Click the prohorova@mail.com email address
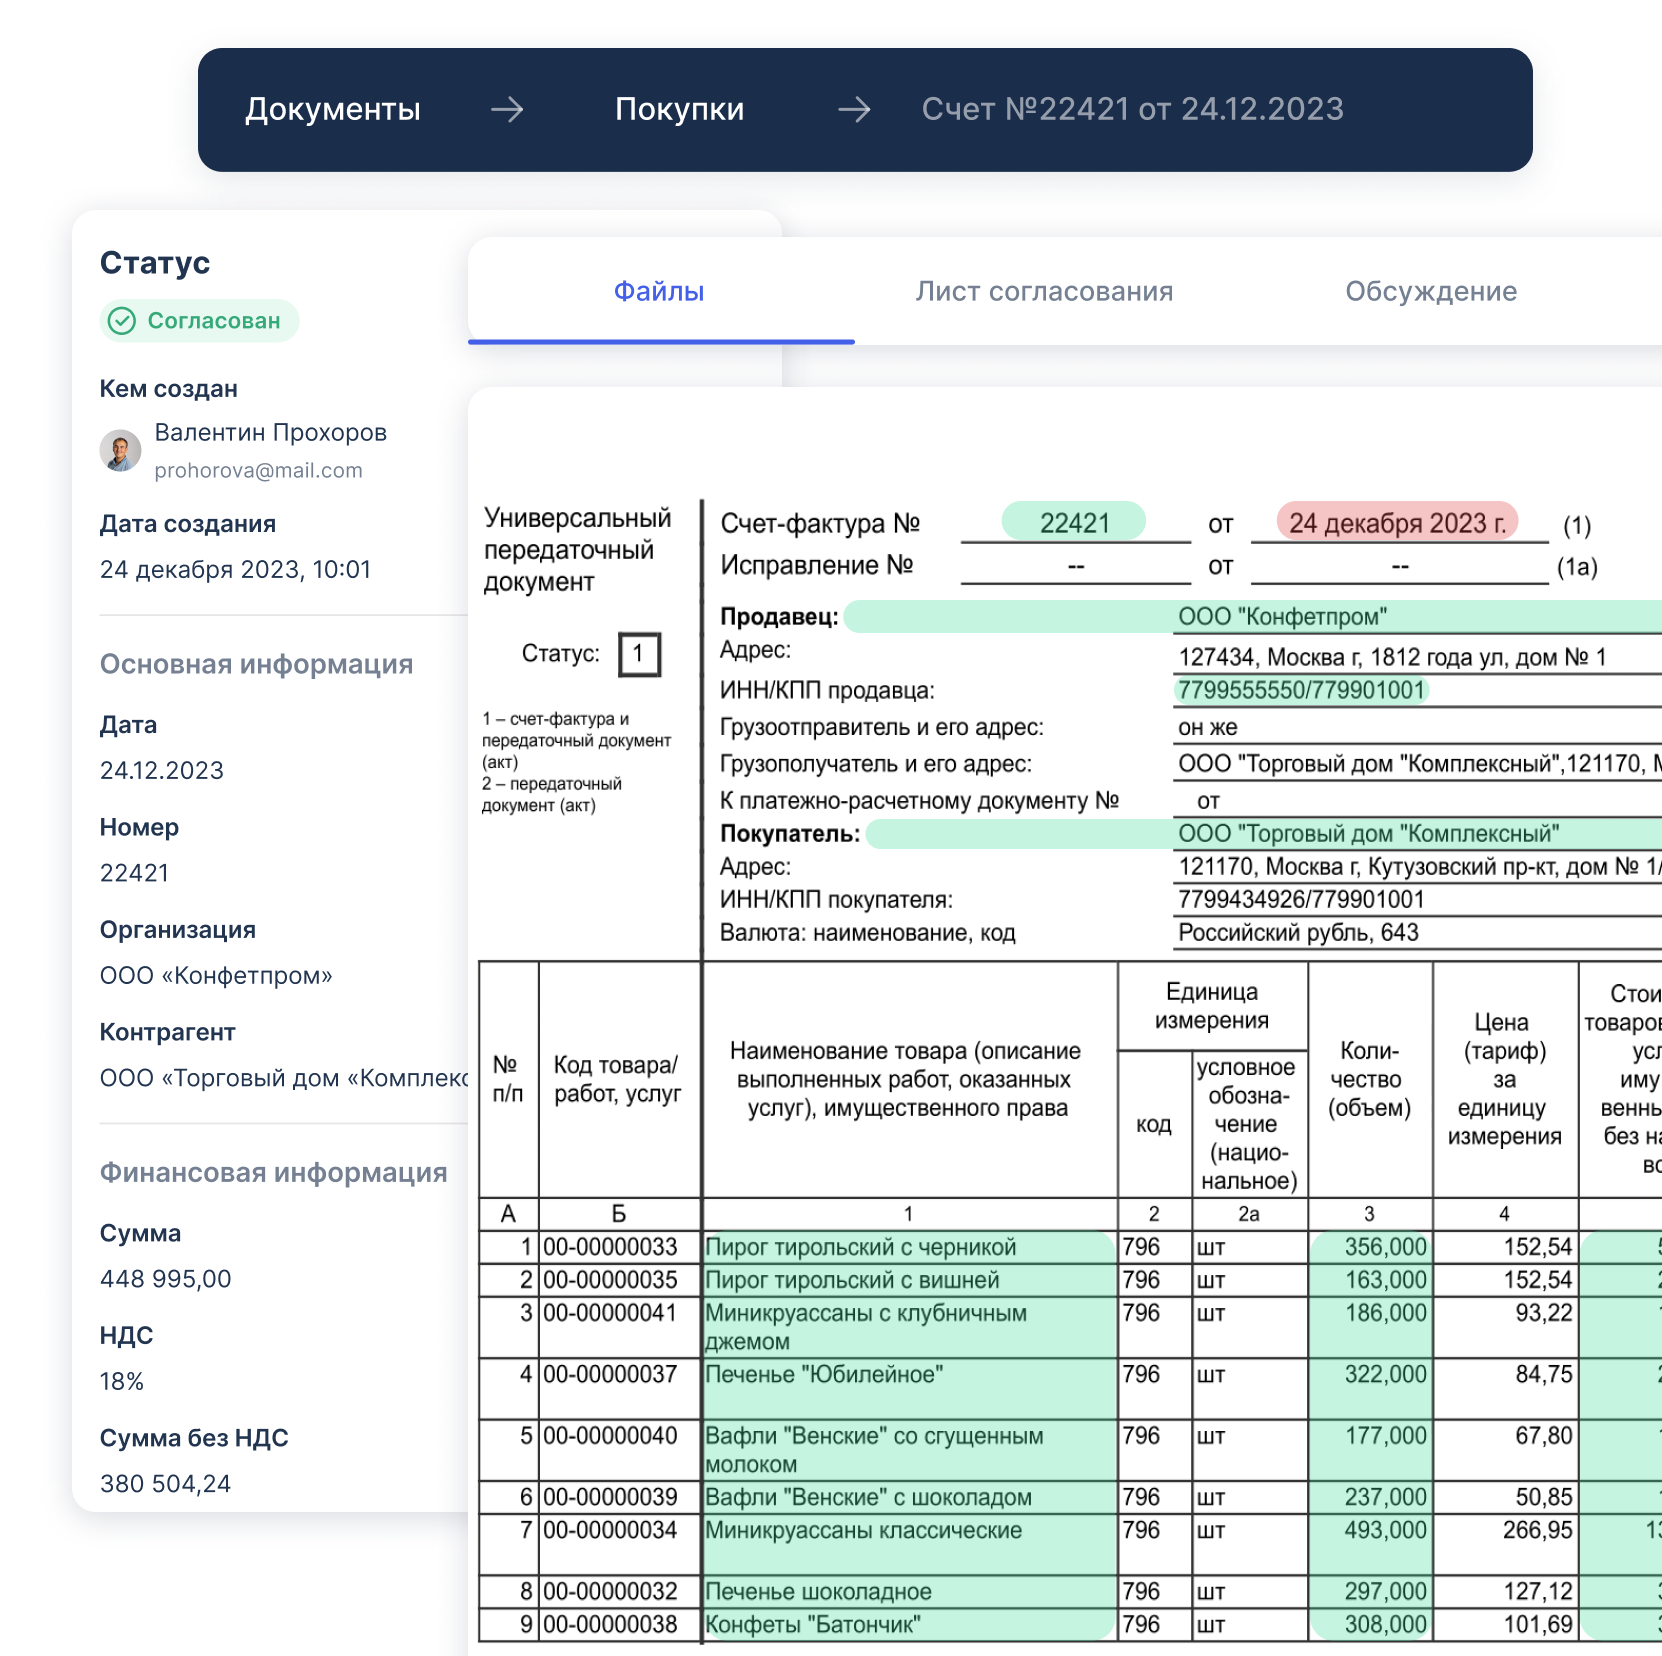The width and height of the screenshot is (1662, 1656). (258, 471)
